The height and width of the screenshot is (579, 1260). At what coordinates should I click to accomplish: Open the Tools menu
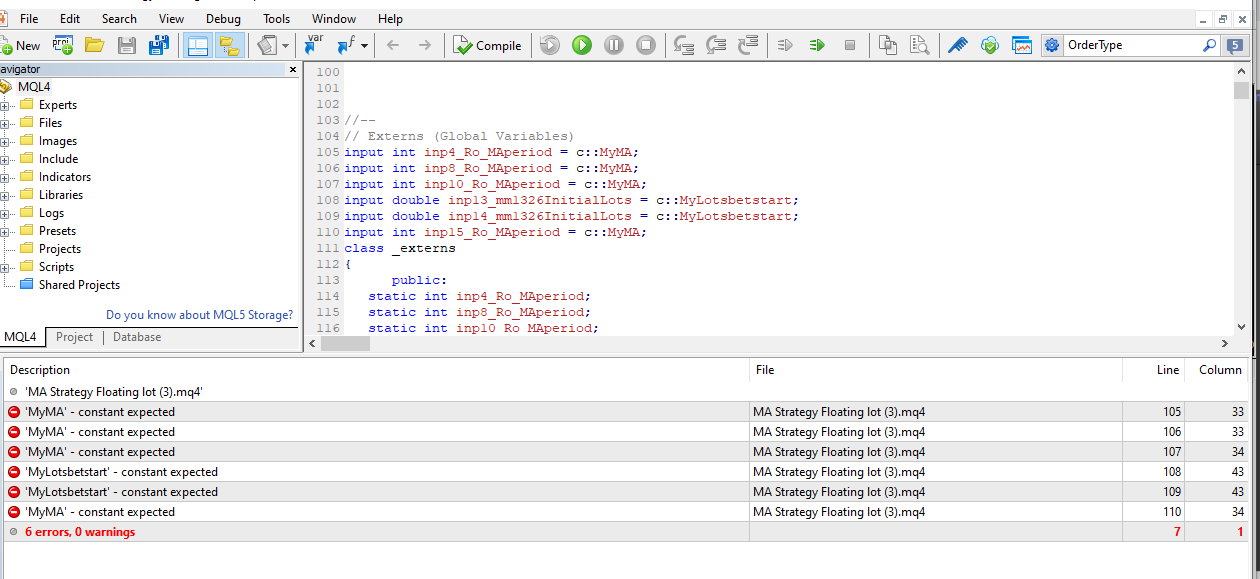pos(277,19)
